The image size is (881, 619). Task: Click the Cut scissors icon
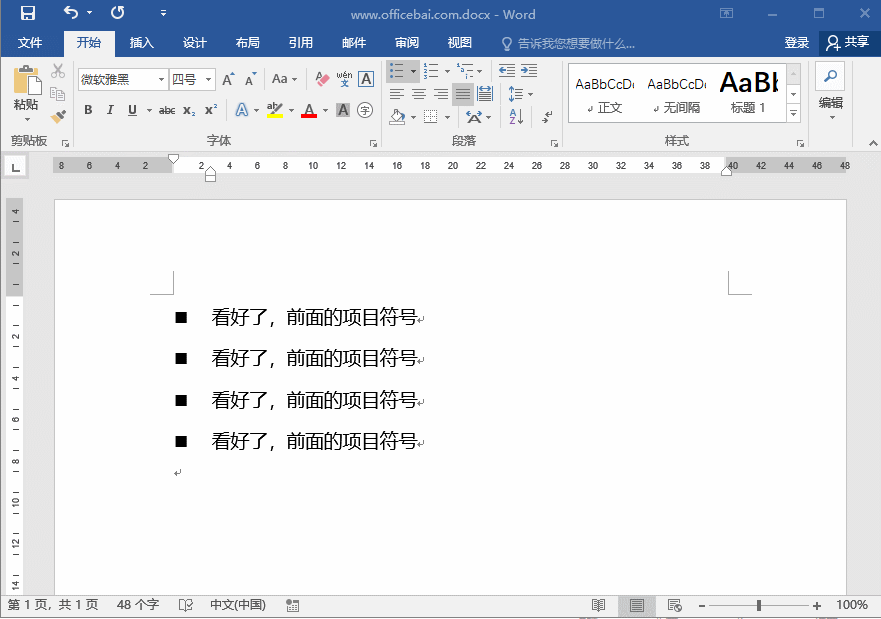pos(58,71)
